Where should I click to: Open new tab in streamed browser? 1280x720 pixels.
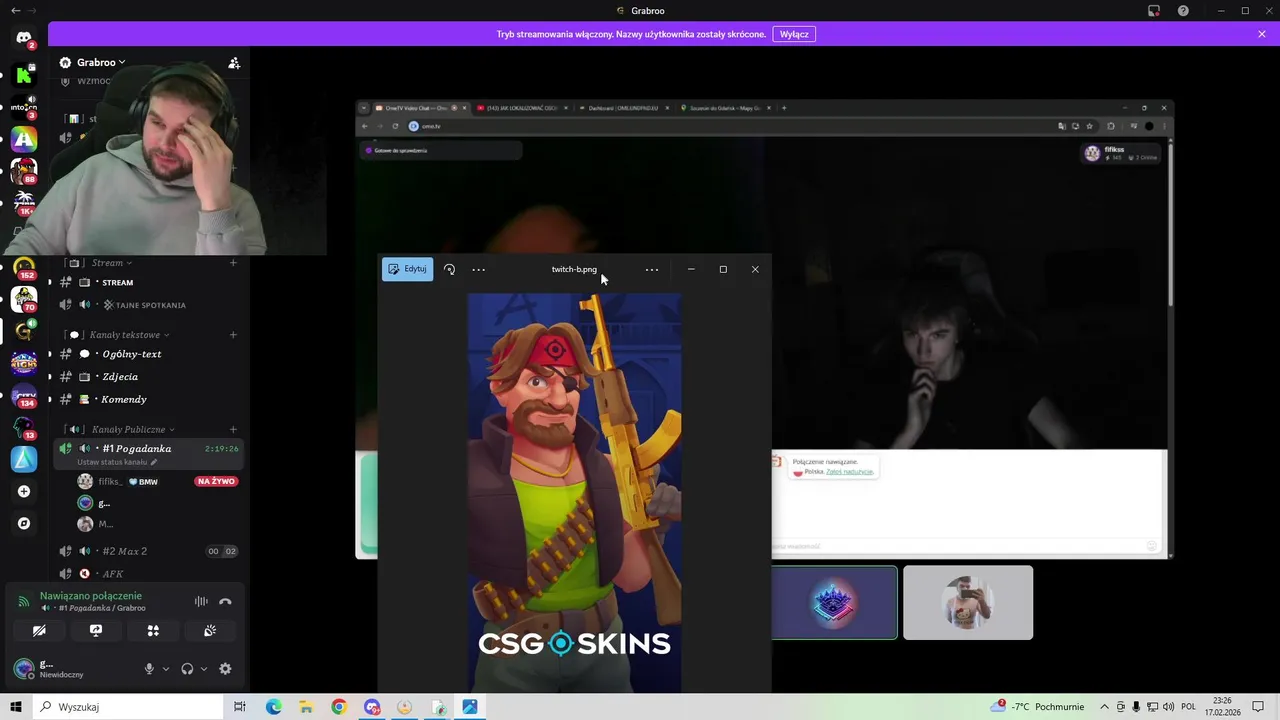[x=784, y=108]
